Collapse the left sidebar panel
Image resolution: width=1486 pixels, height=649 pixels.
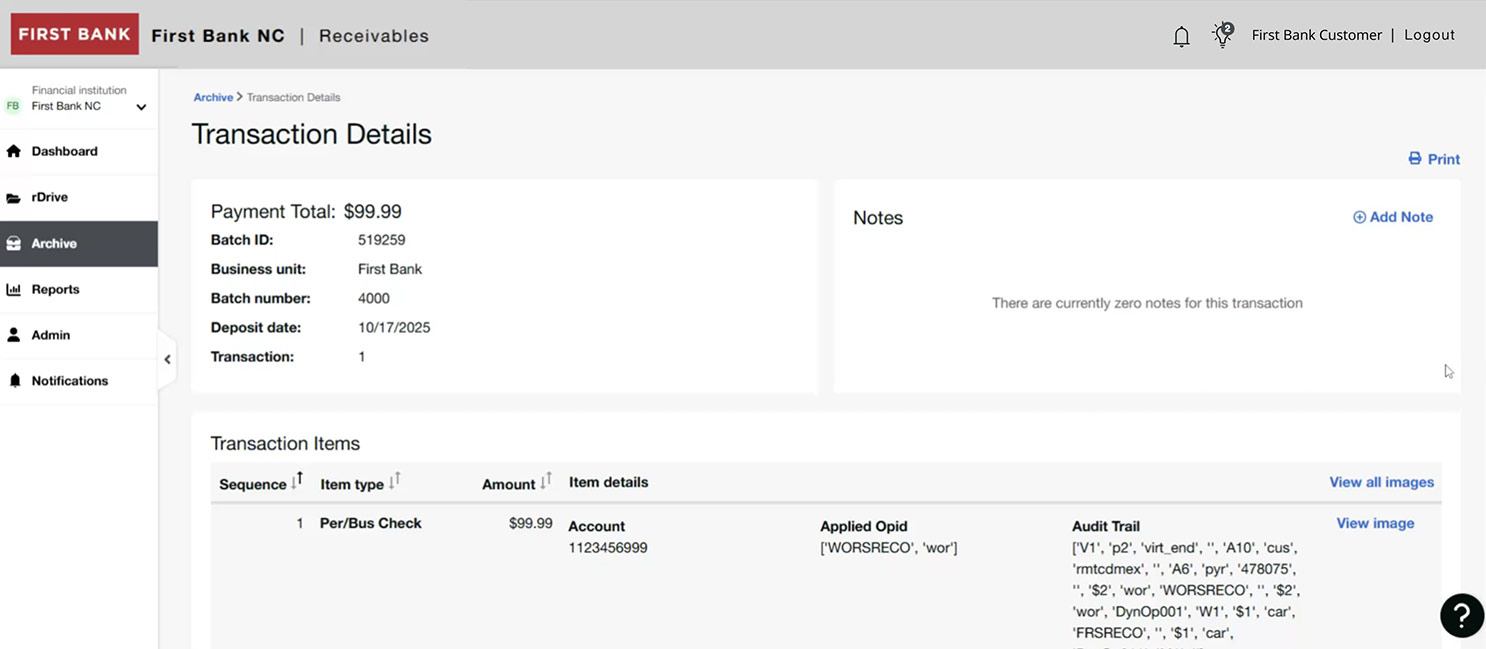pyautogui.click(x=167, y=360)
